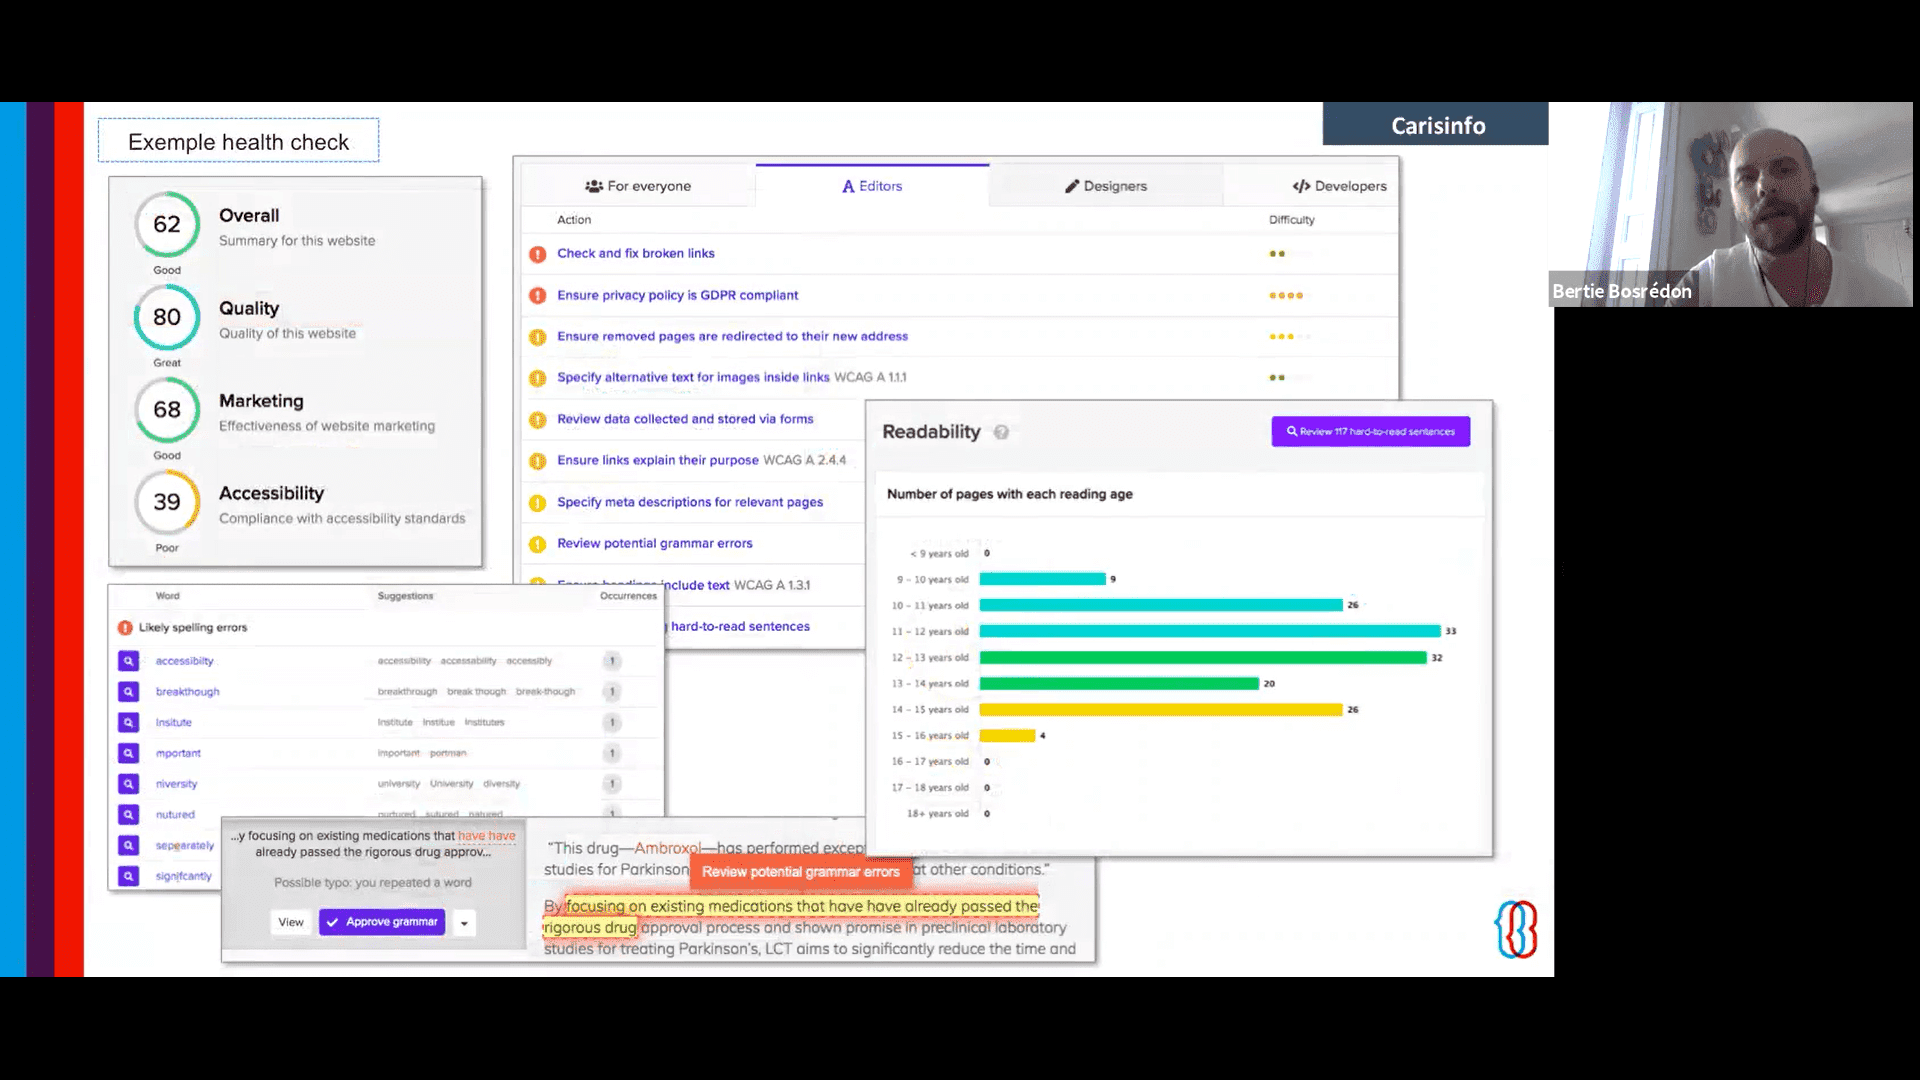Click the 'Difficulty' column header
1920x1080 pixels.
[1292, 220]
